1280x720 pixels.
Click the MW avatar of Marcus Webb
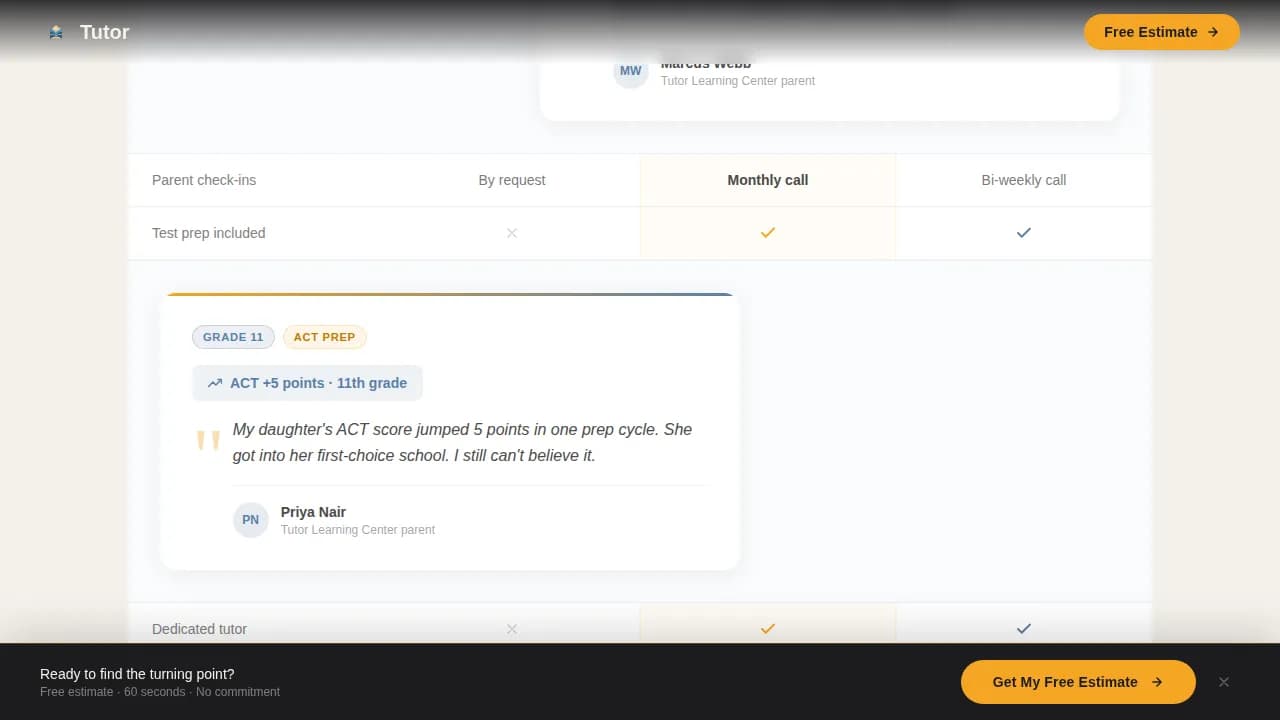631,71
